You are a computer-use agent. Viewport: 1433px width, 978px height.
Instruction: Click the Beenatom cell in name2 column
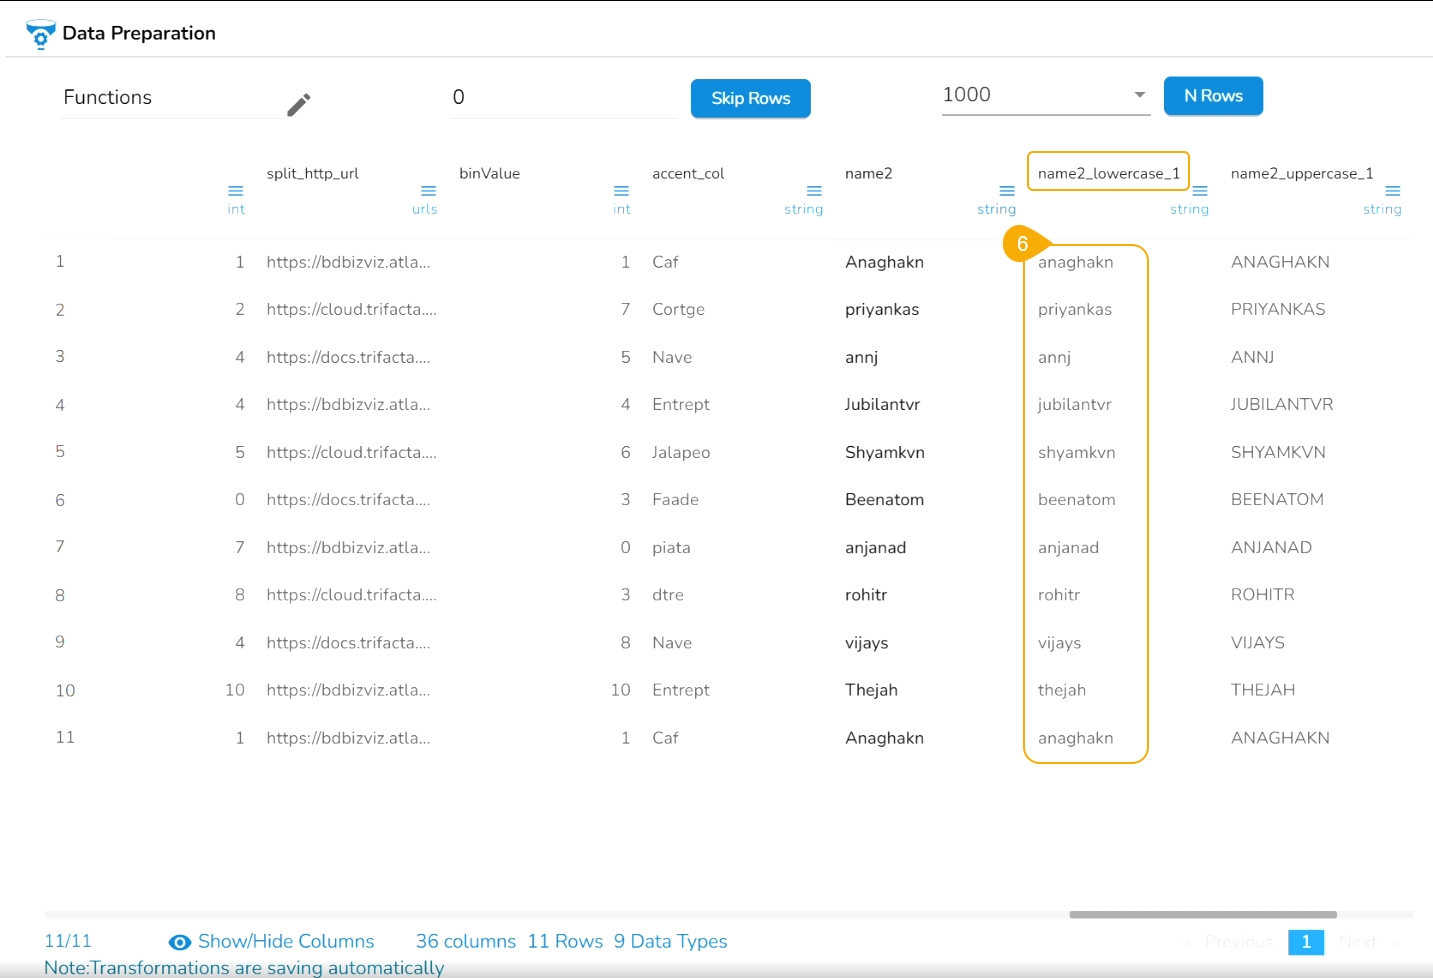(884, 499)
